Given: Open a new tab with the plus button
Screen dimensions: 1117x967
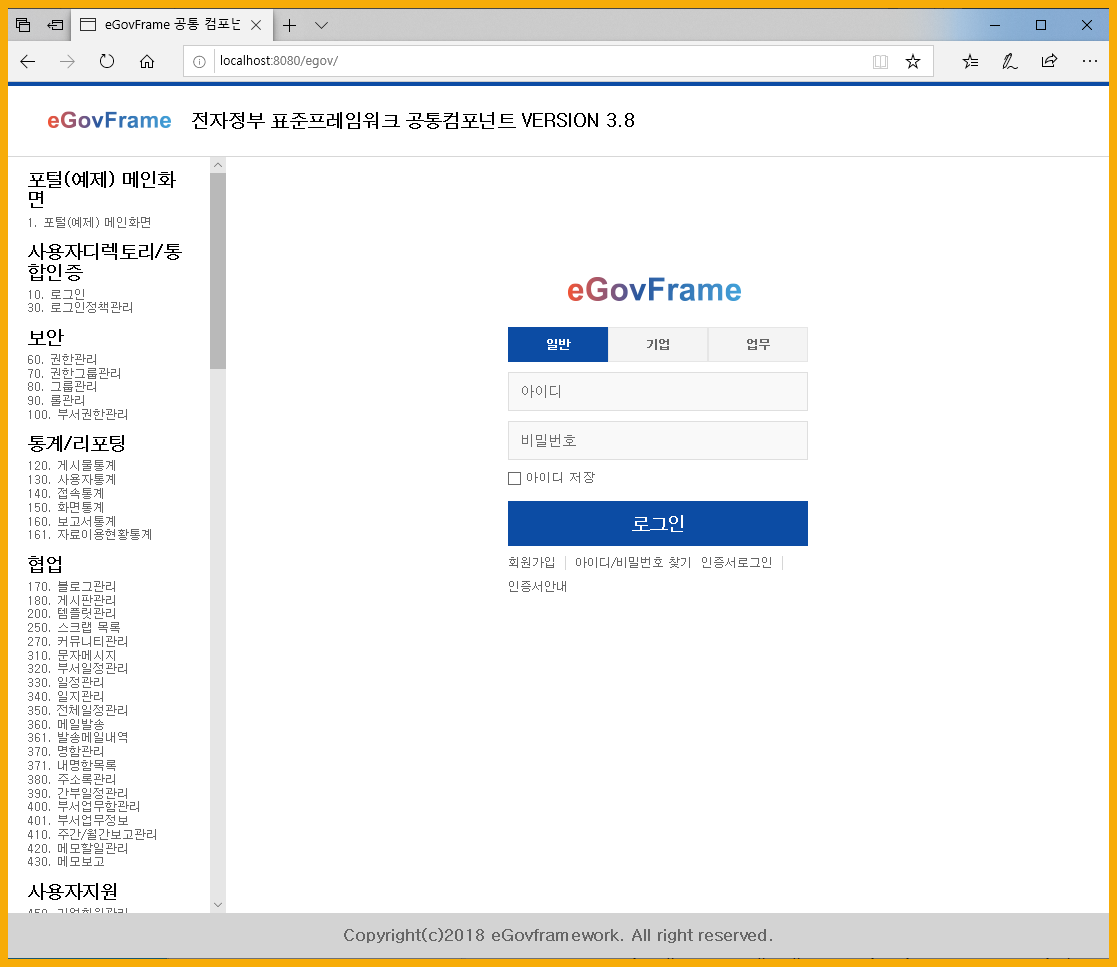Looking at the screenshot, I should pos(289,26).
